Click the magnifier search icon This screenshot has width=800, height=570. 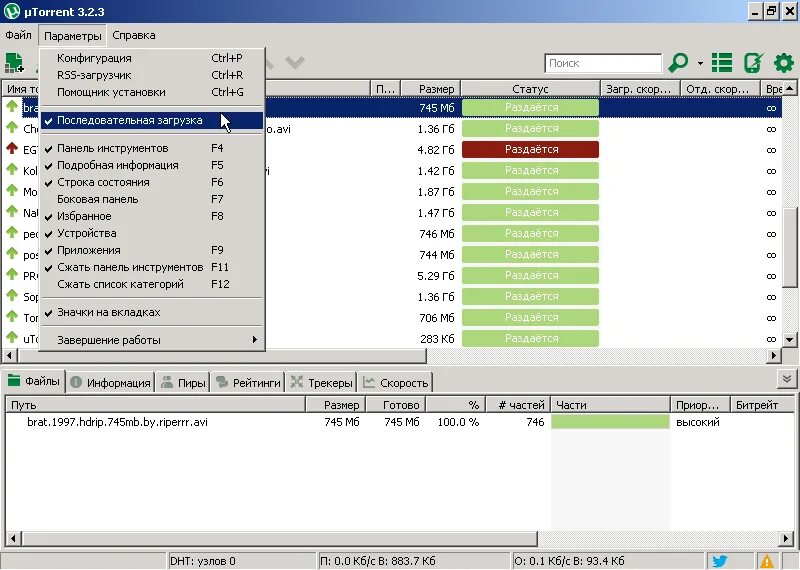coord(678,63)
